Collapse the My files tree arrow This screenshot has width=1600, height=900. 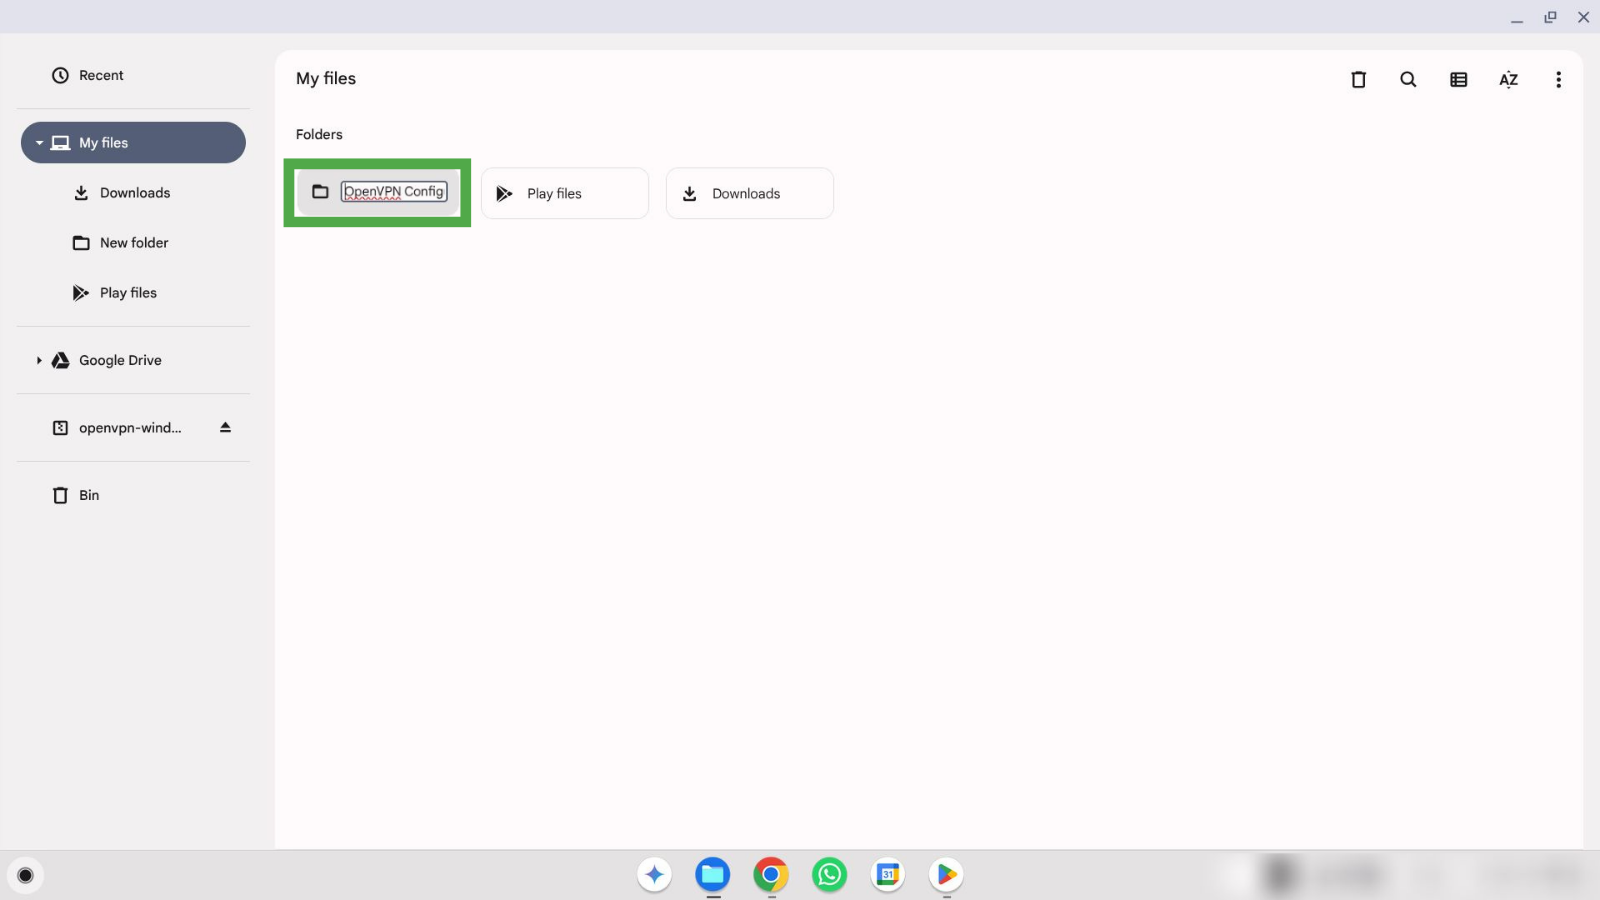[39, 143]
